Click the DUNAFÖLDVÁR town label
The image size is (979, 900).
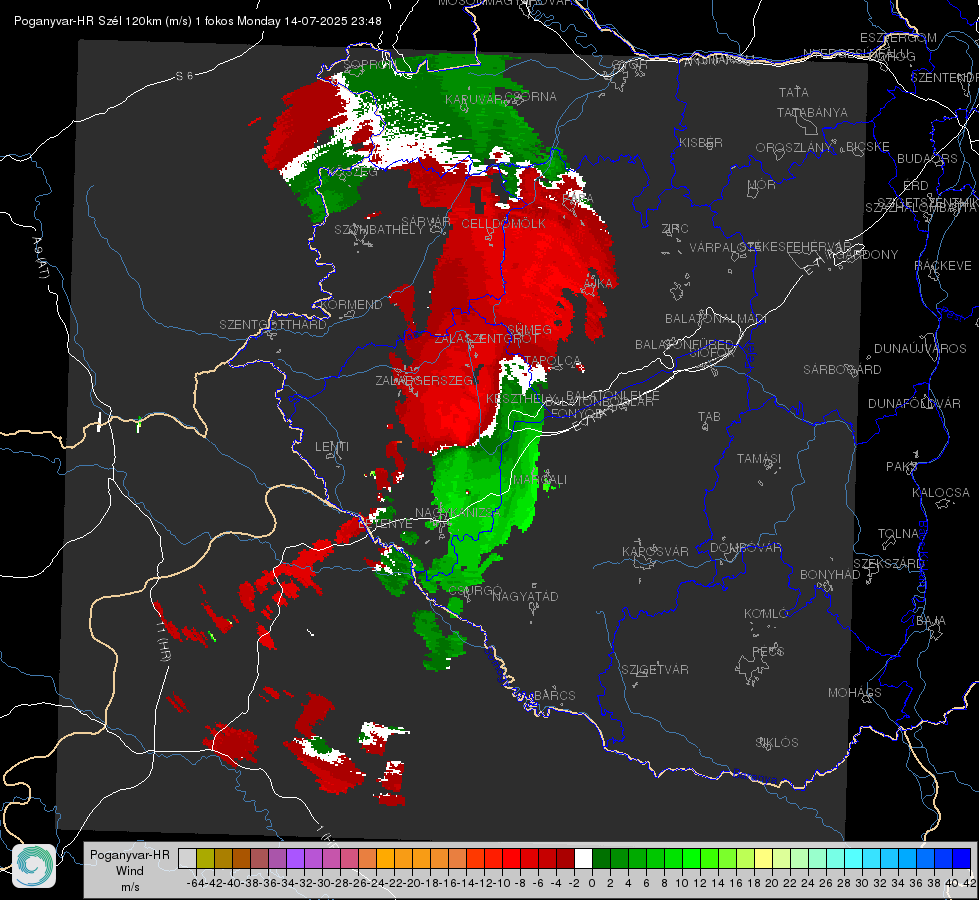coord(914,403)
